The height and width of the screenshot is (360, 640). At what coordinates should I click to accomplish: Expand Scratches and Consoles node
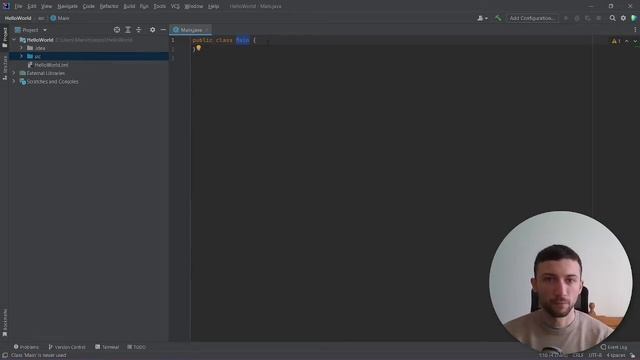14,82
